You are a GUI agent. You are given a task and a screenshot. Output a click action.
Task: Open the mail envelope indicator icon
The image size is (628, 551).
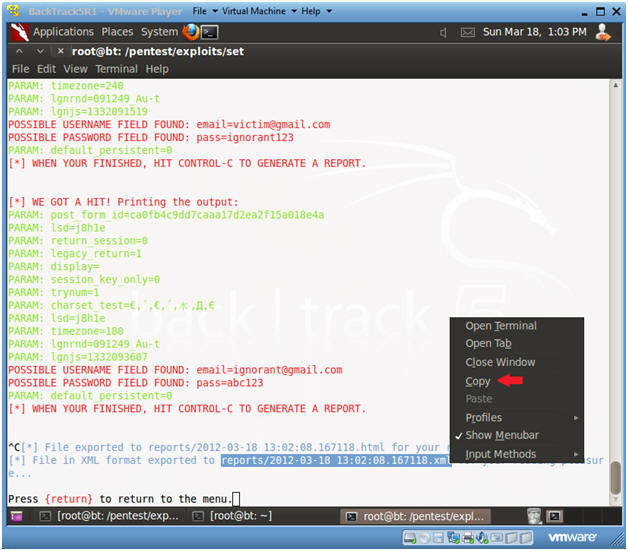467,32
